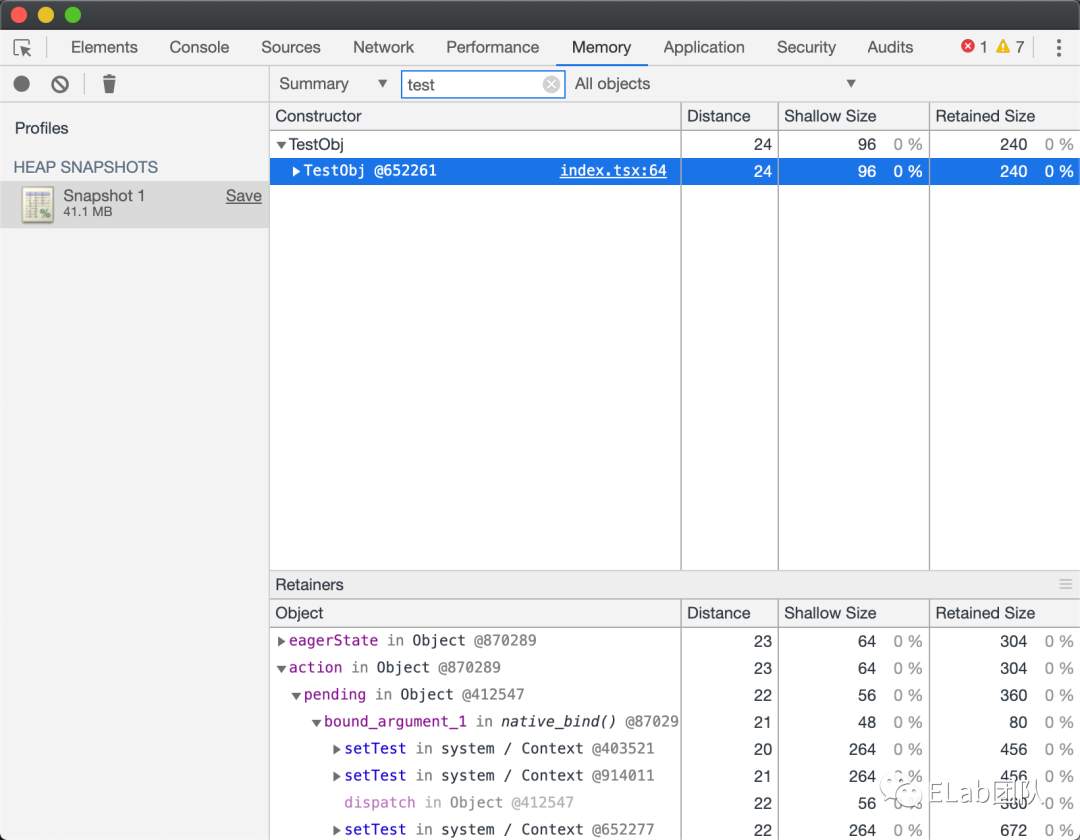Sort retainers by the Object column header
This screenshot has height=840, width=1080.
(475, 613)
